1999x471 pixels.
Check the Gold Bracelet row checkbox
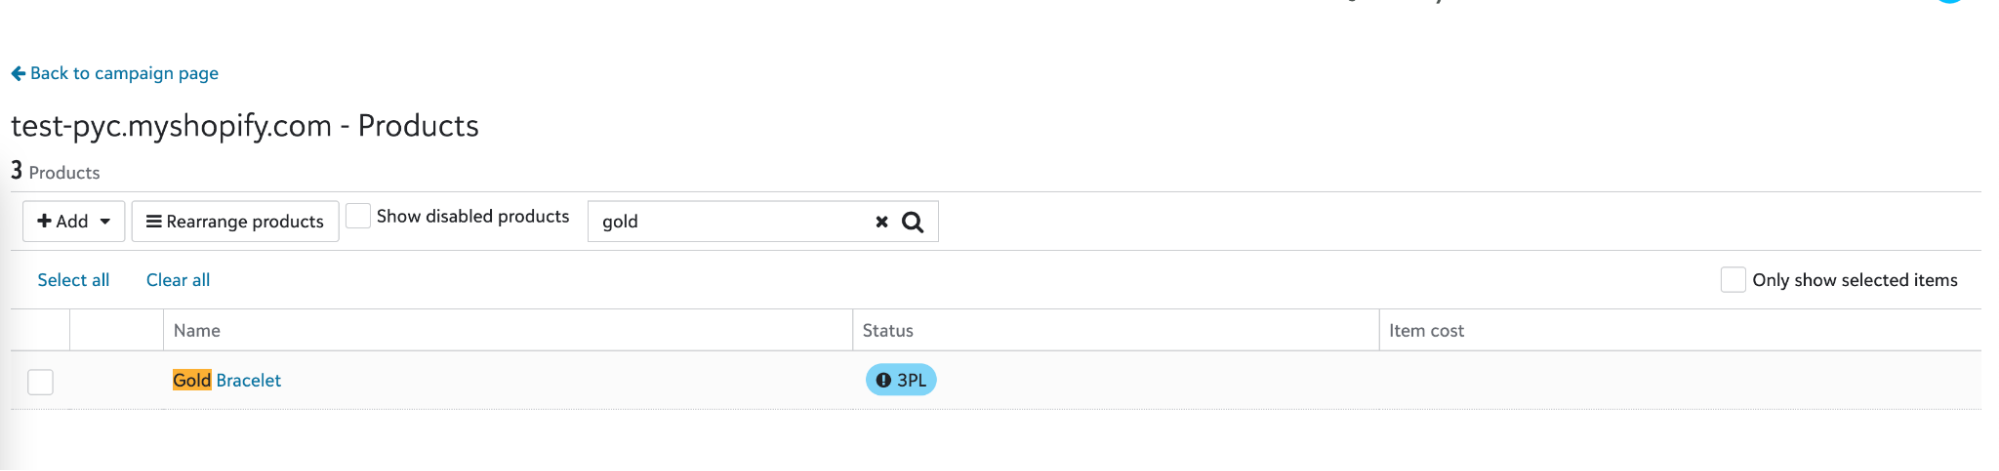40,381
